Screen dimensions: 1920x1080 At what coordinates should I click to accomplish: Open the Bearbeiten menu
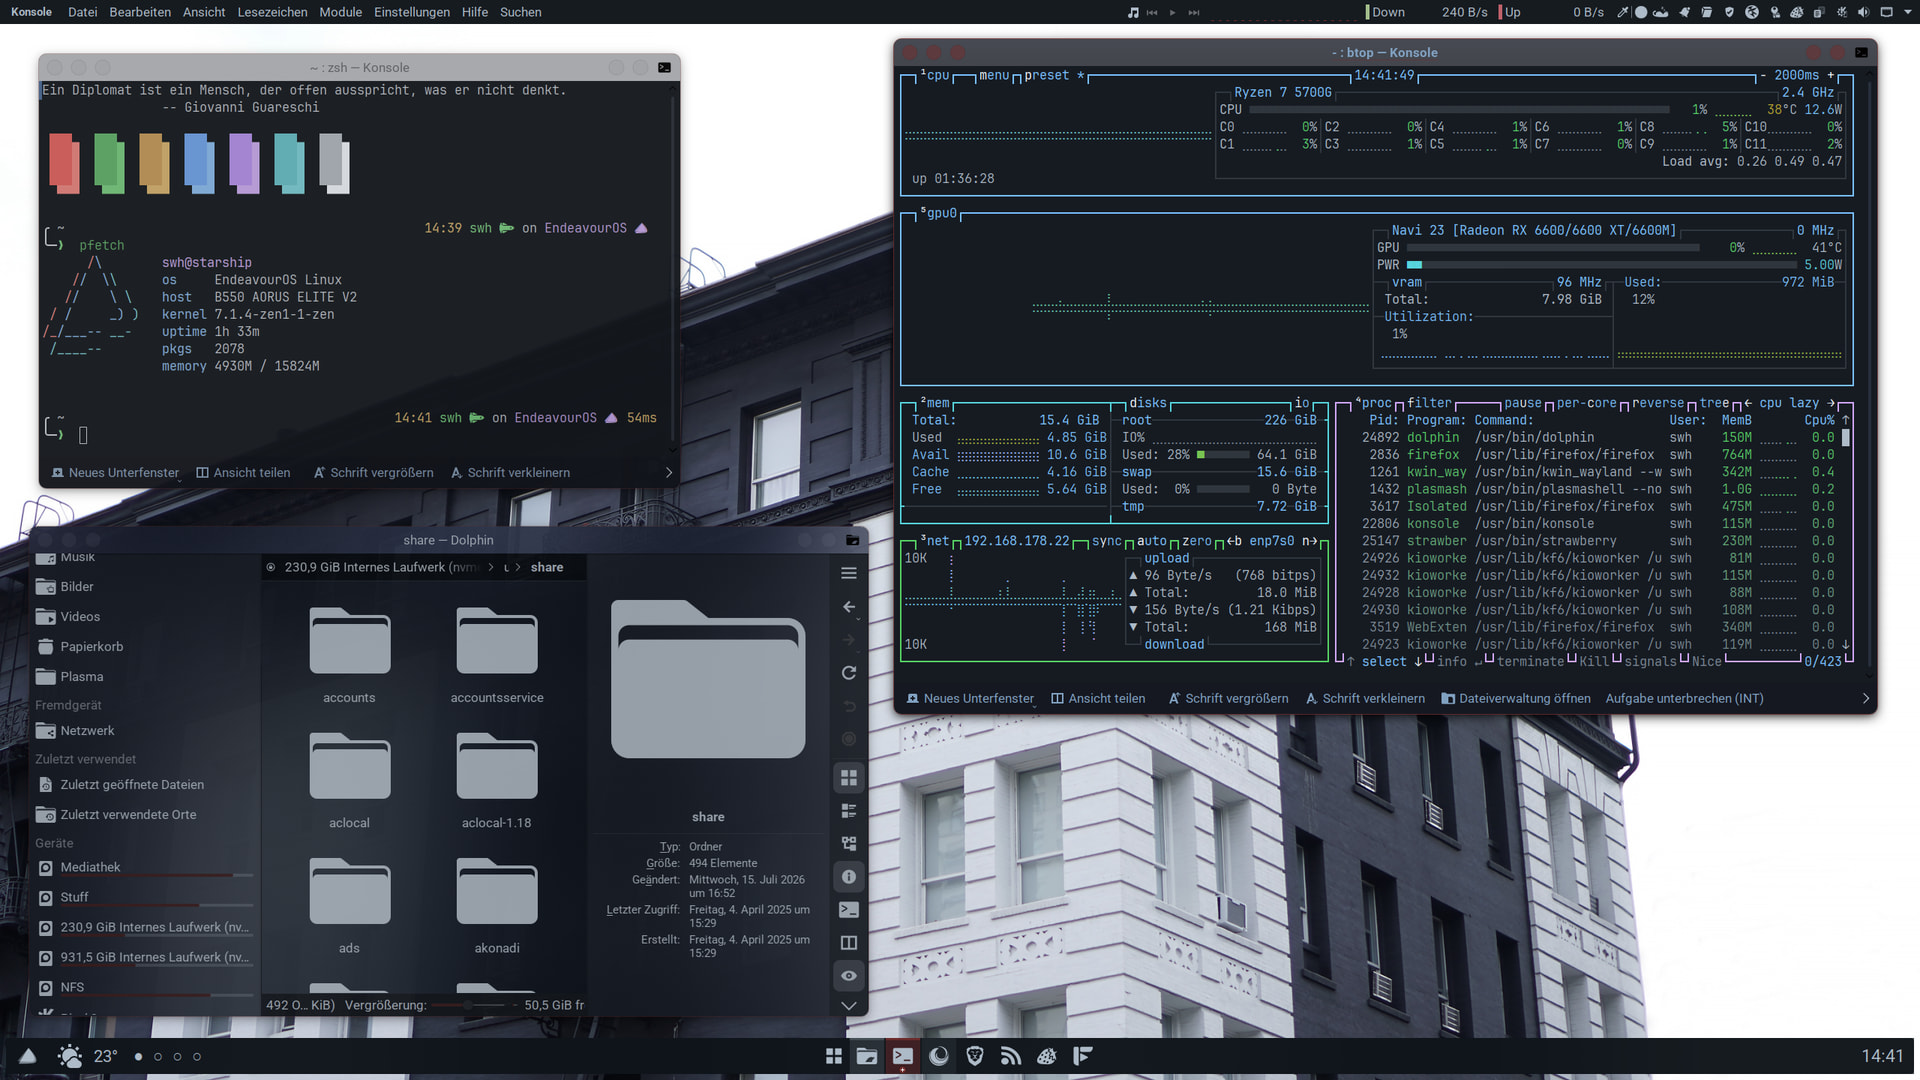click(x=140, y=12)
